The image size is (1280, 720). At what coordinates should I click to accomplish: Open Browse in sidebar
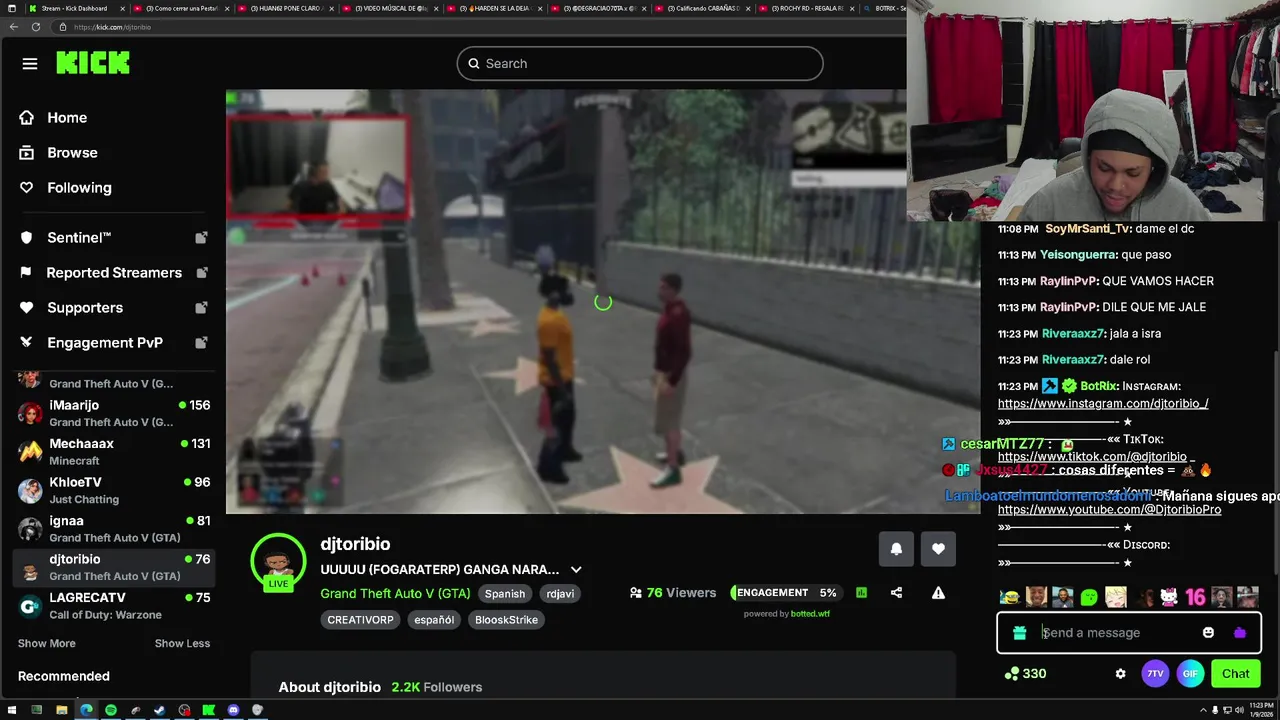point(72,153)
